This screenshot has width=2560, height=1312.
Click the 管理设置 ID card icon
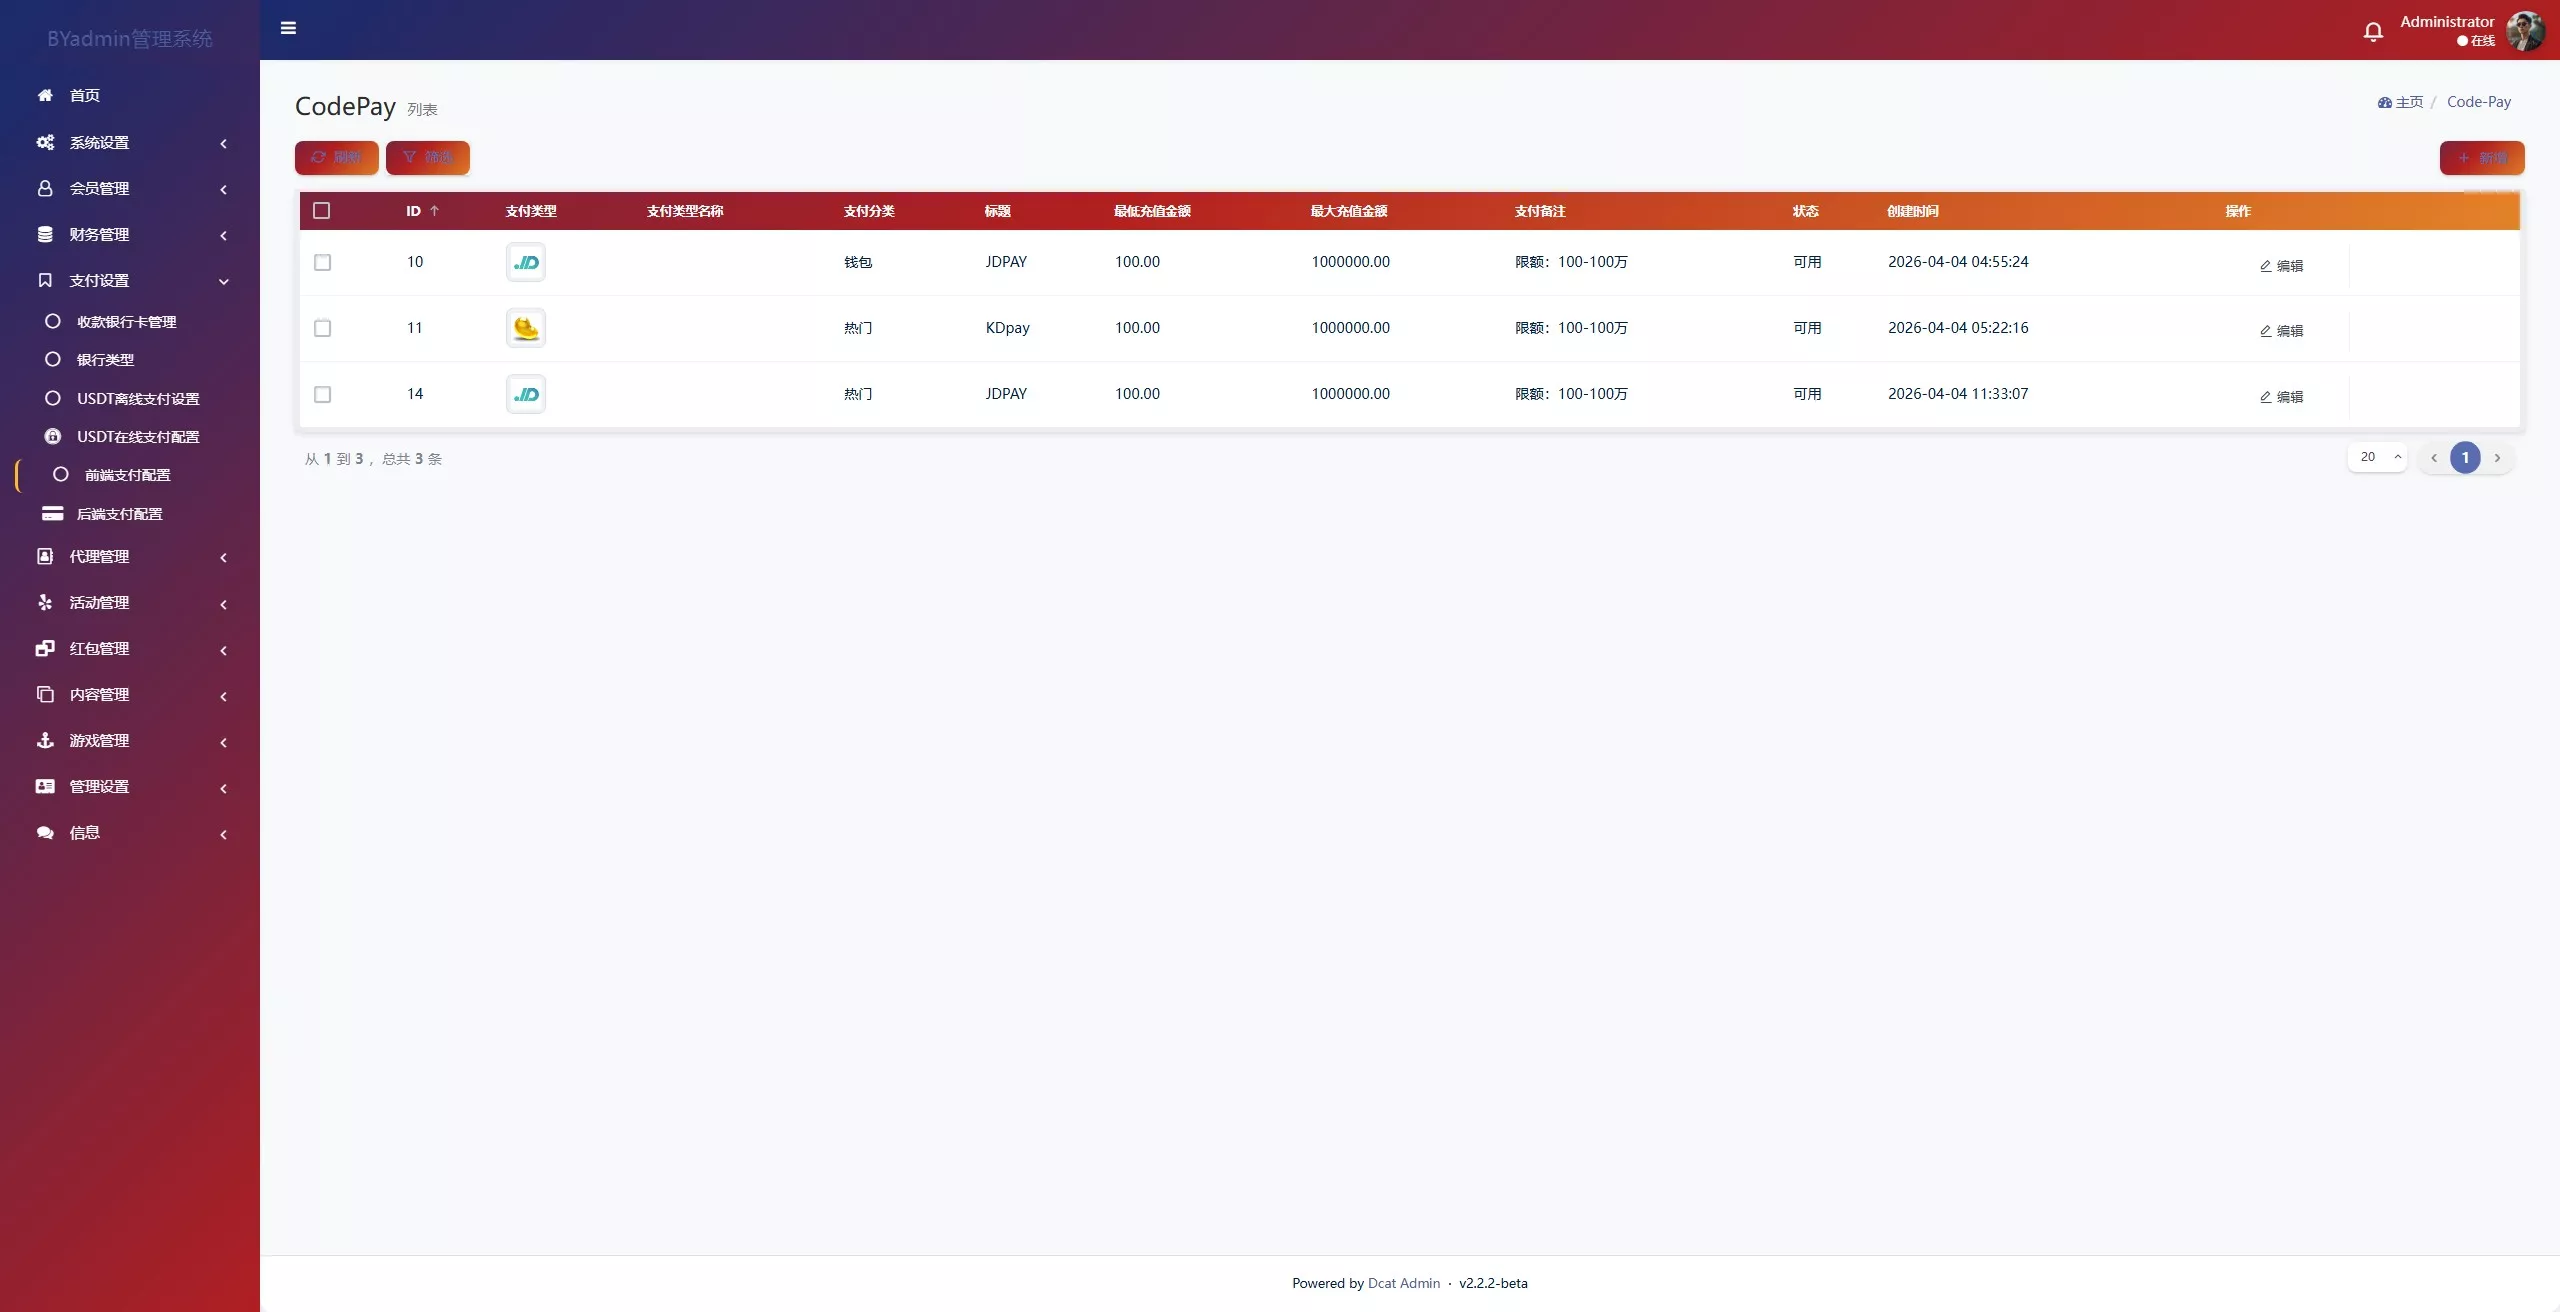[x=45, y=786]
